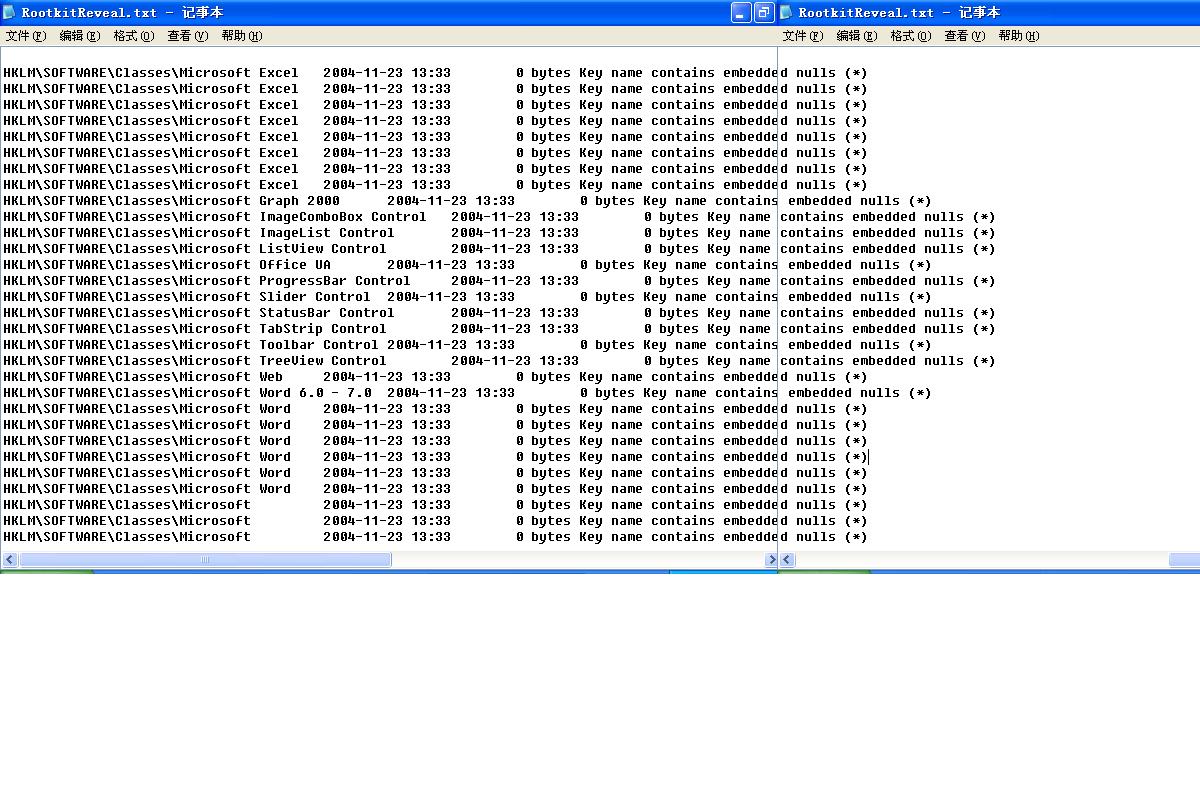The width and height of the screenshot is (1200, 800).
Task: Open 查看(V) menu in right Notepad window
Action: [x=965, y=36]
